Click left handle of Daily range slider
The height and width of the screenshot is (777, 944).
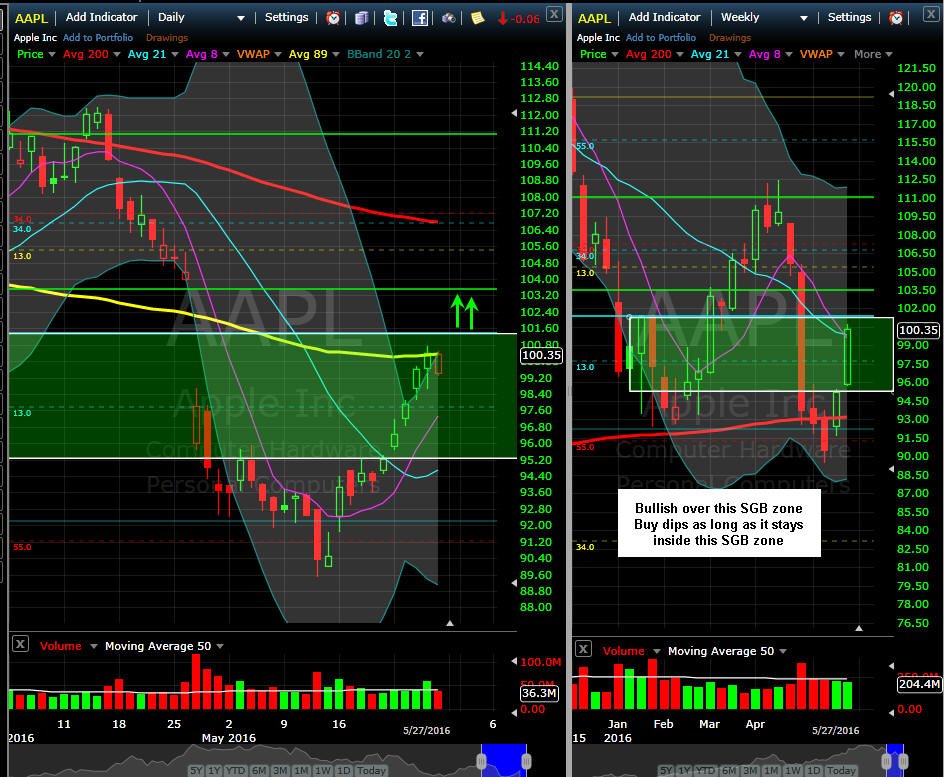481,761
